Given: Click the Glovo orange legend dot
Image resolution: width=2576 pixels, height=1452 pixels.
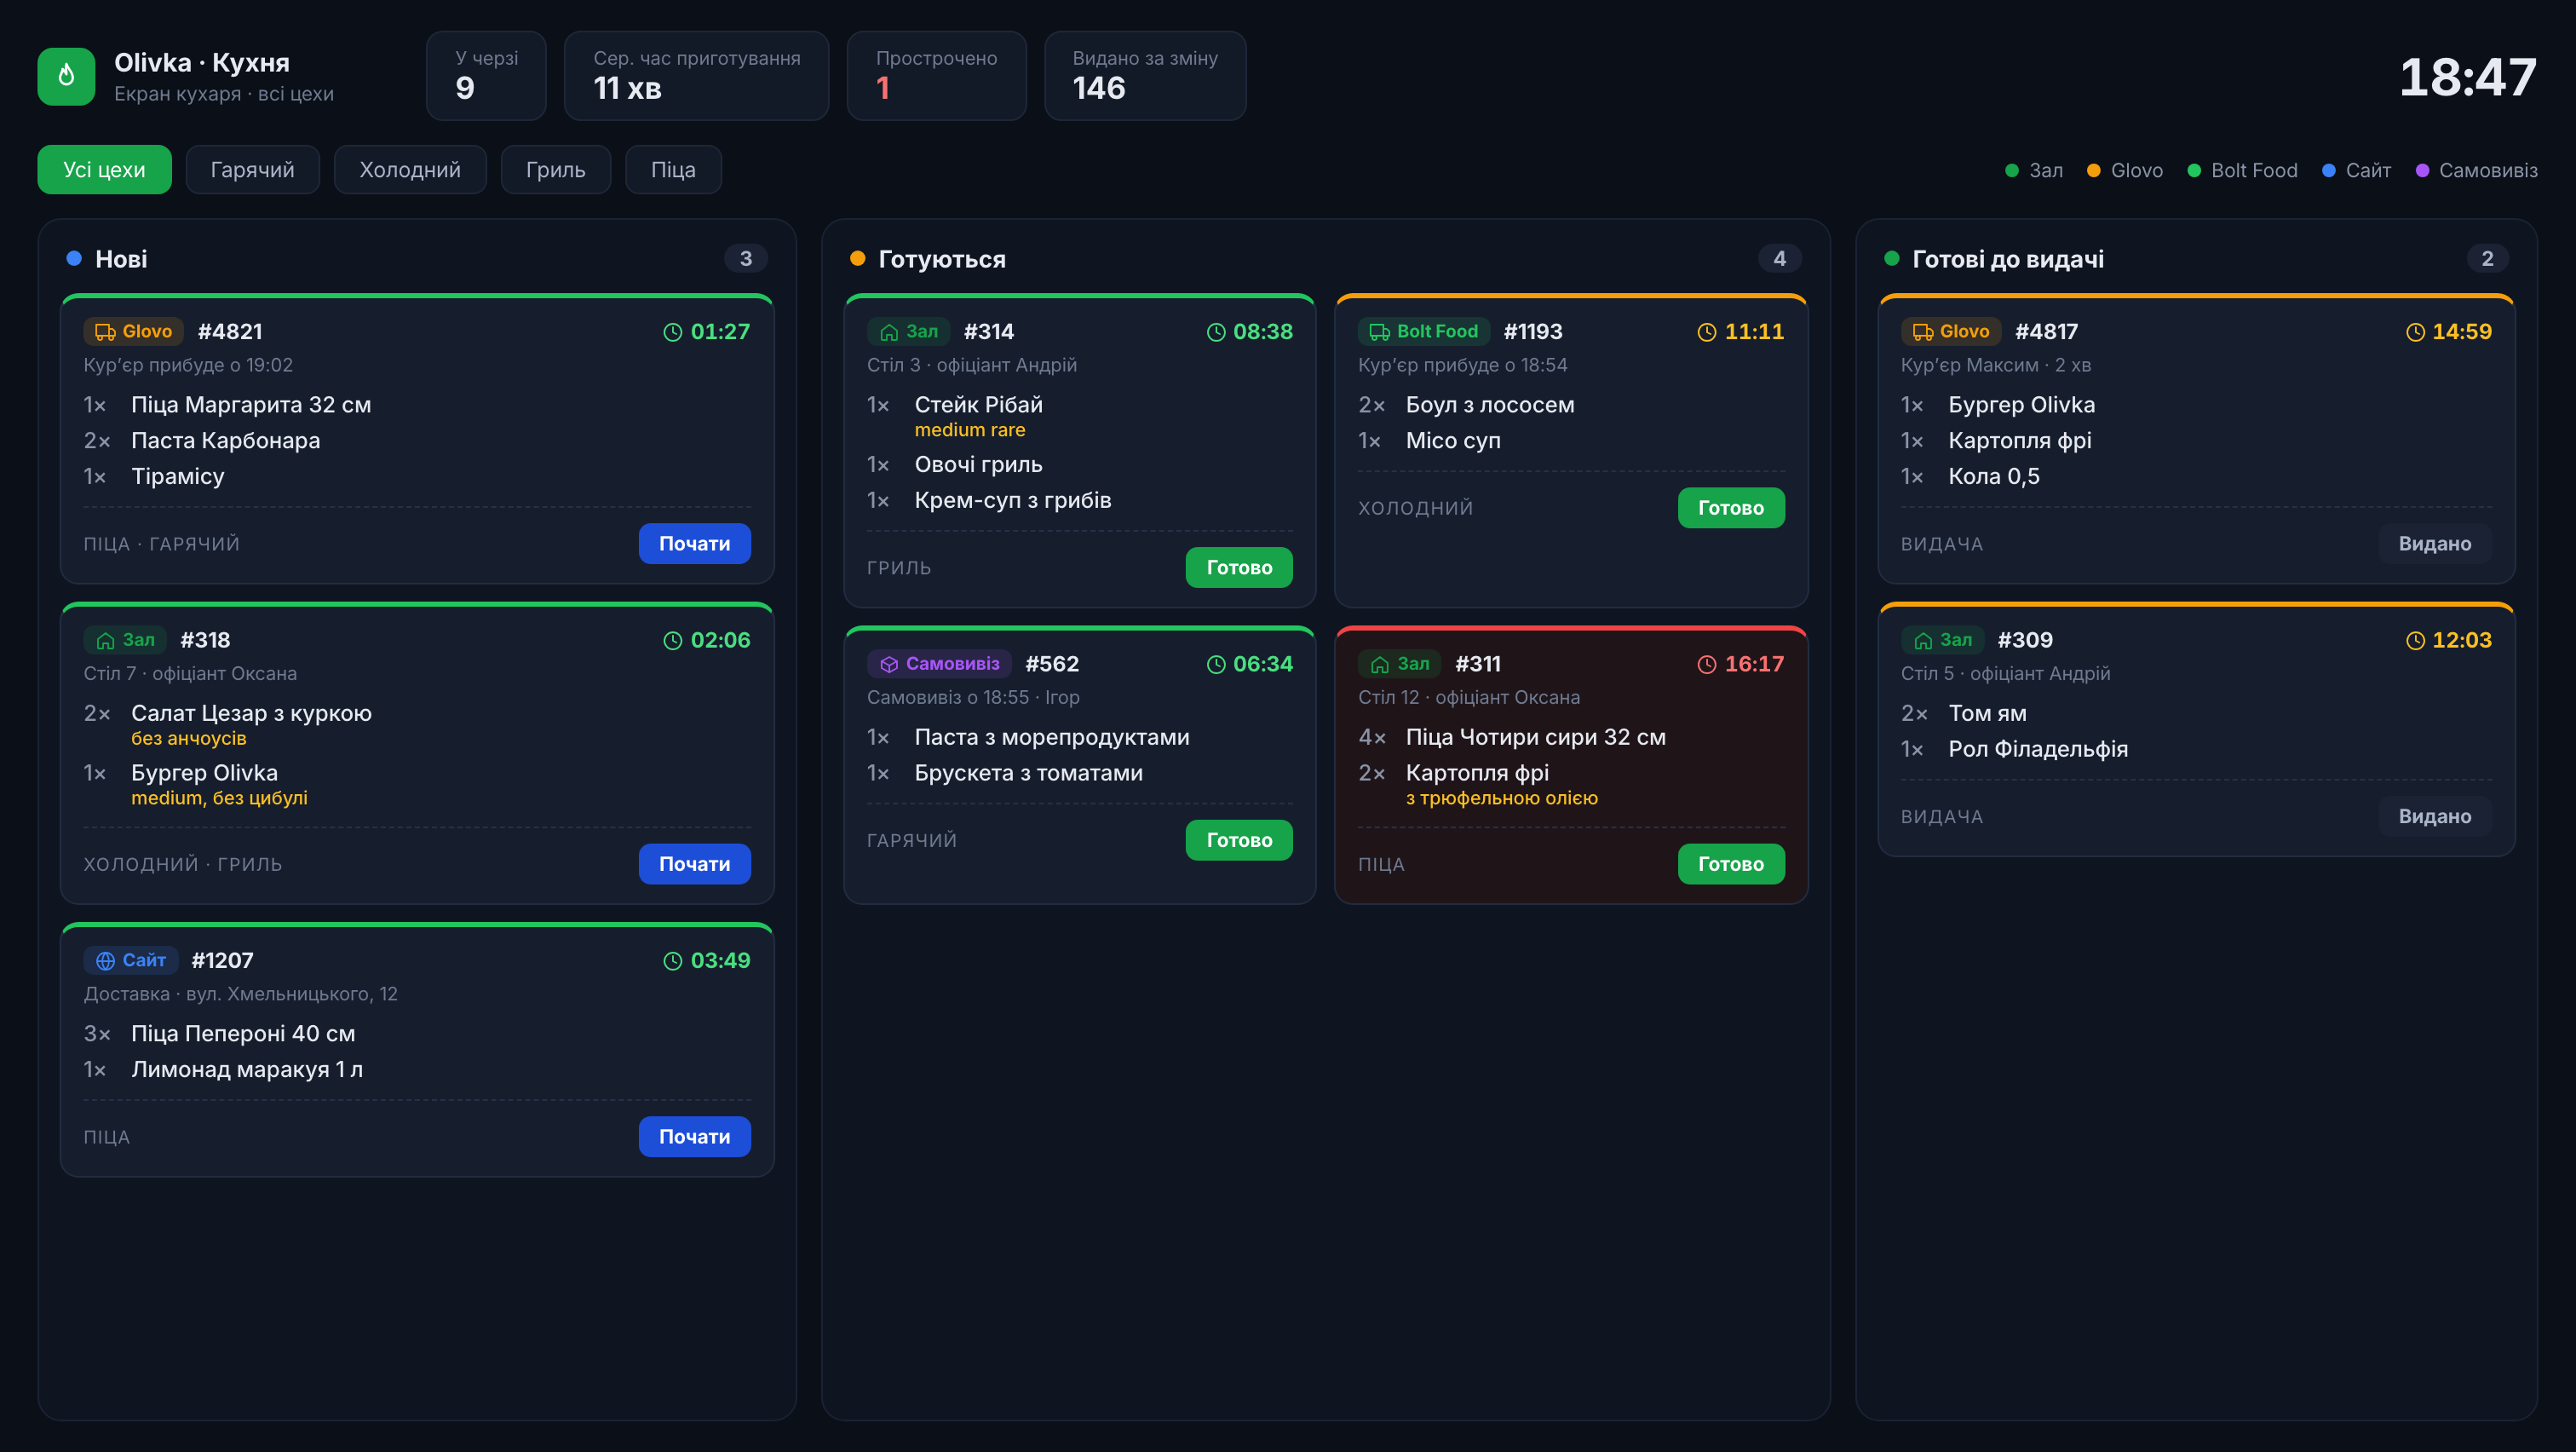Looking at the screenshot, I should point(2093,170).
